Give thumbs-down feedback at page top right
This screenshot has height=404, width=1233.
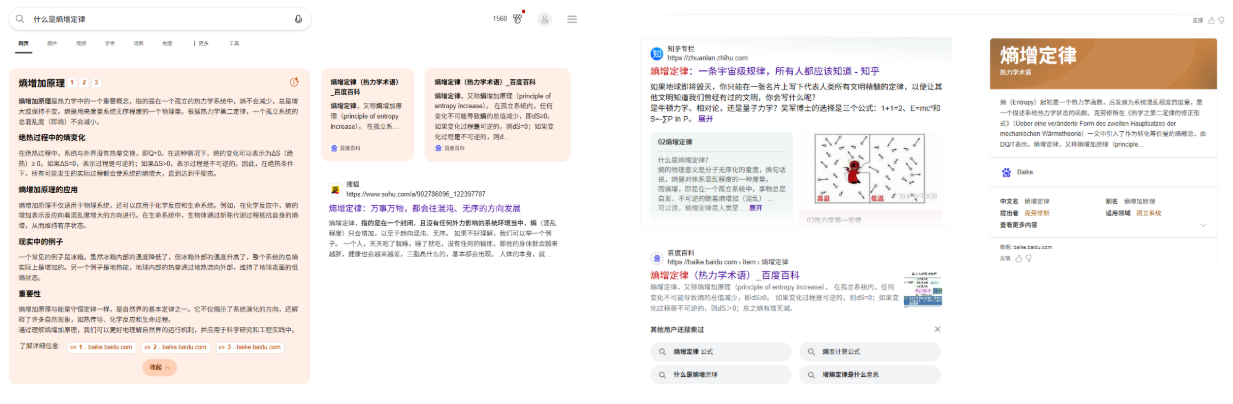[1222, 20]
